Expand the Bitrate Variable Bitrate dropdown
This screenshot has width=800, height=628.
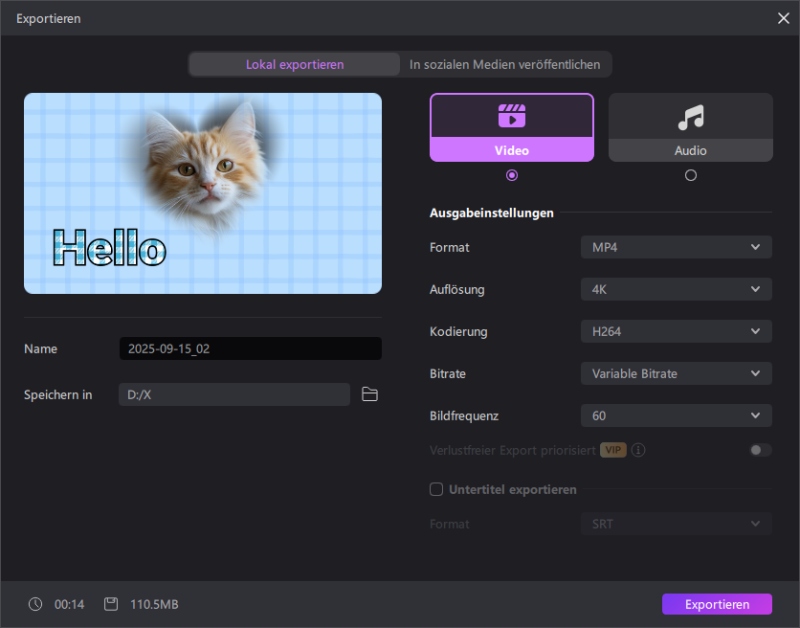click(x=676, y=373)
